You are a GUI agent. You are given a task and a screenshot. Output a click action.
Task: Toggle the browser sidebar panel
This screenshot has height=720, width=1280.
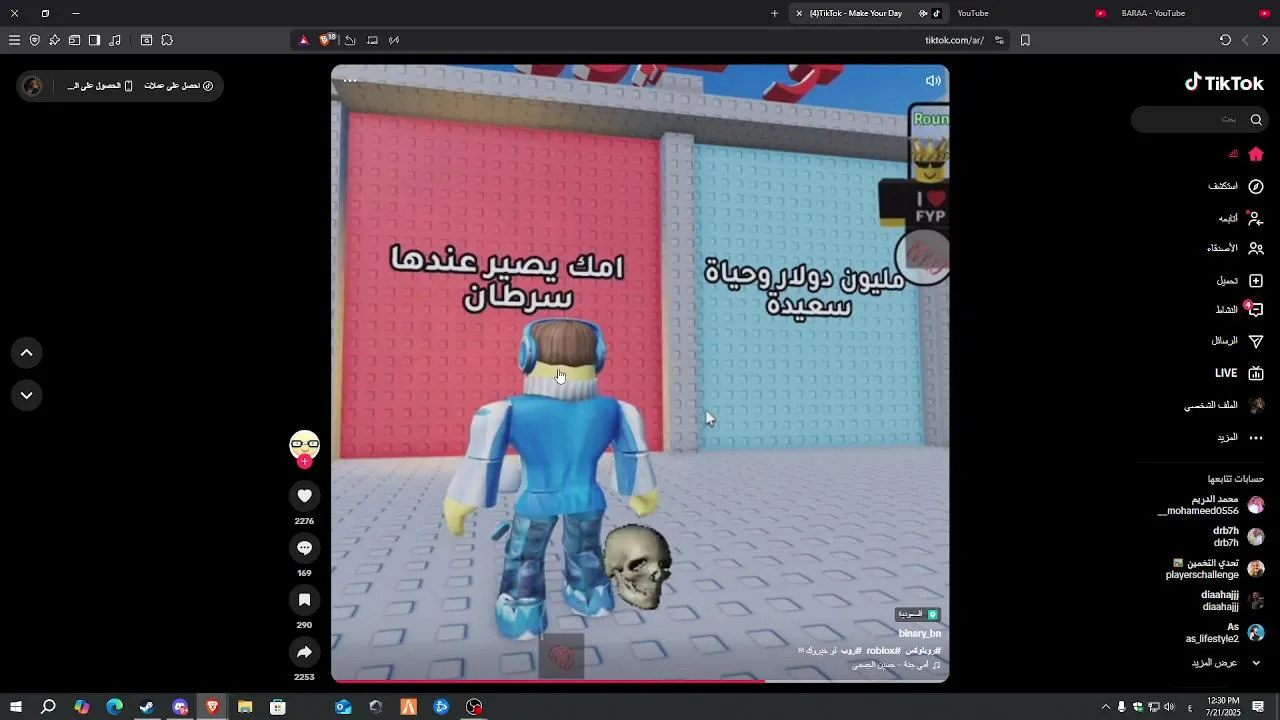94,40
